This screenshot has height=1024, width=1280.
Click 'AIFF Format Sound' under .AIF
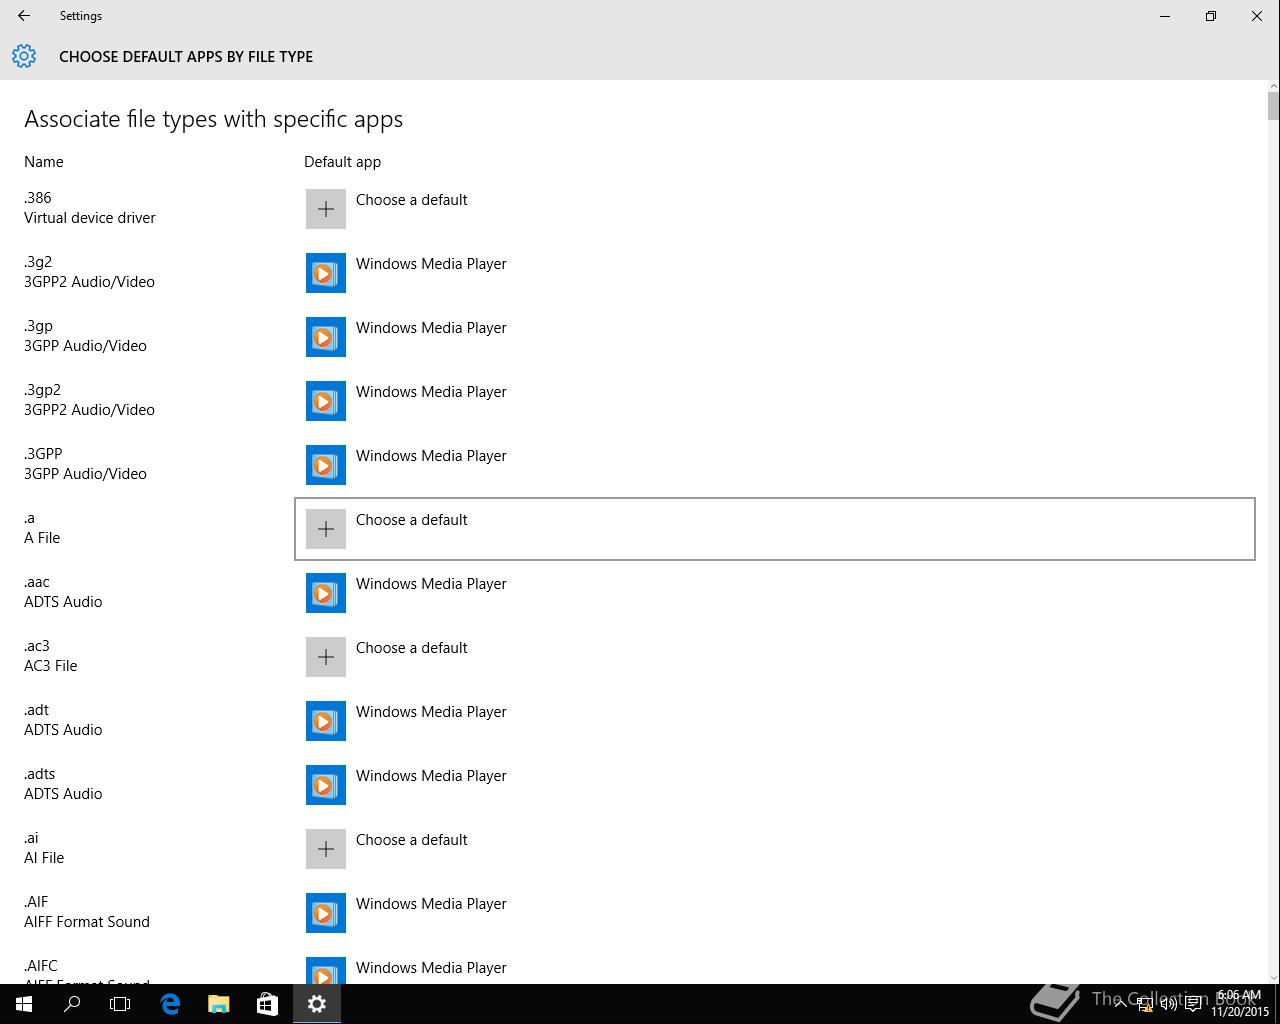click(x=87, y=922)
